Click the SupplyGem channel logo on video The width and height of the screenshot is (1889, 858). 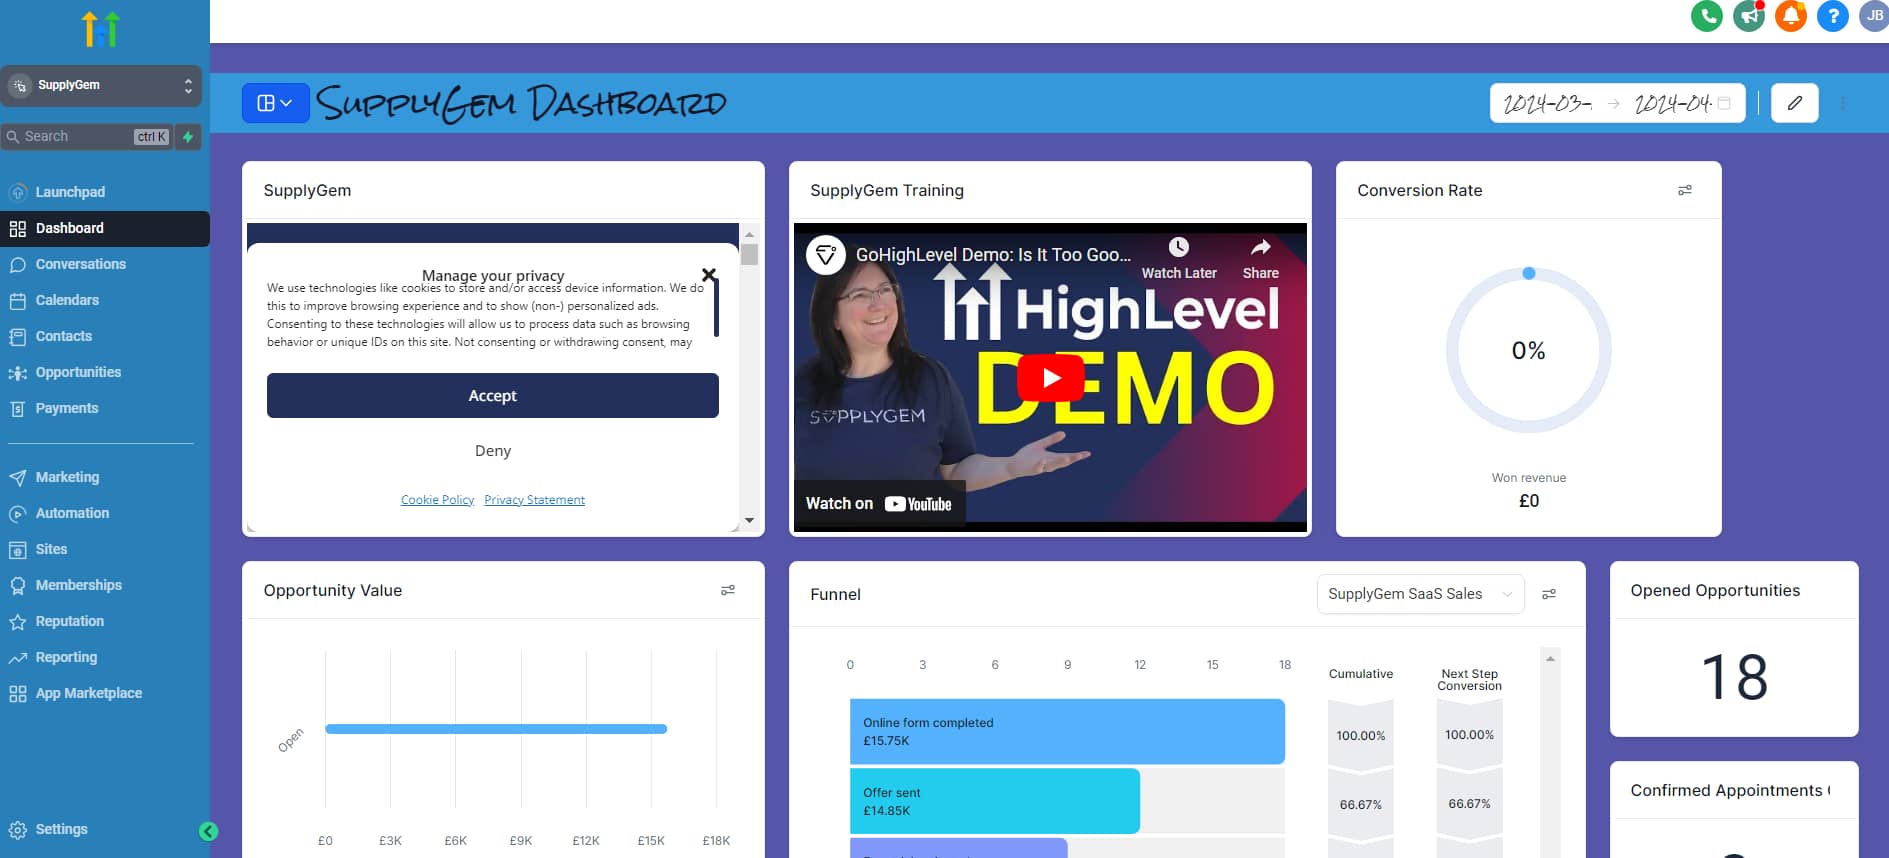pos(825,255)
